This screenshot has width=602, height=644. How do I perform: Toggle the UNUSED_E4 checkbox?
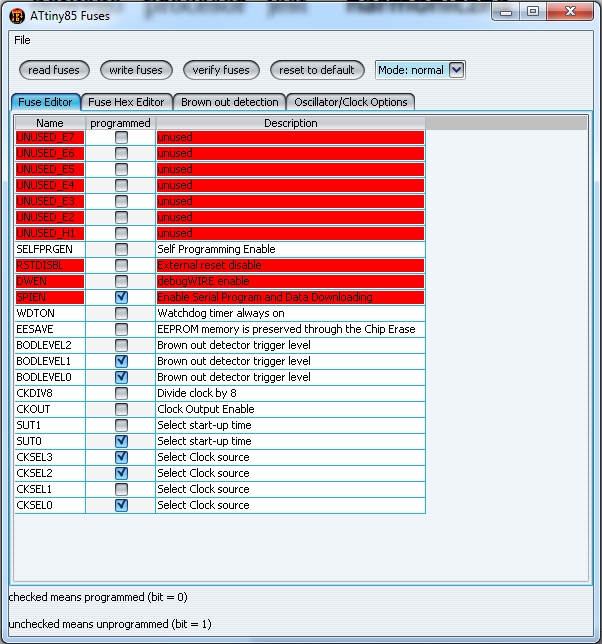coord(121,185)
